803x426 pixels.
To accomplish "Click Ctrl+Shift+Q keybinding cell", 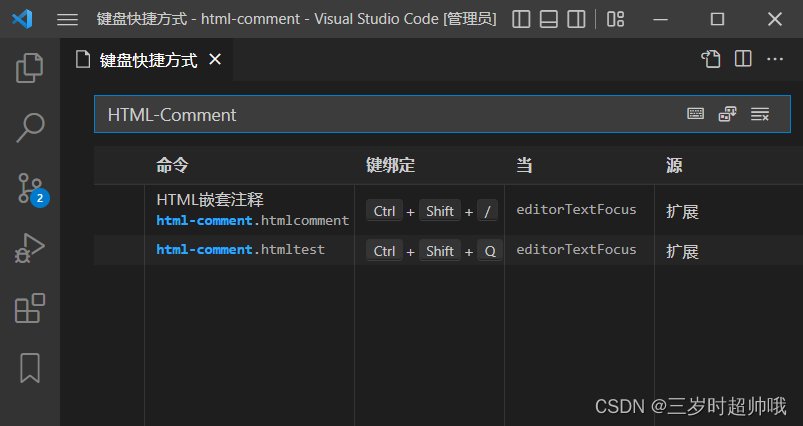I will 434,250.
